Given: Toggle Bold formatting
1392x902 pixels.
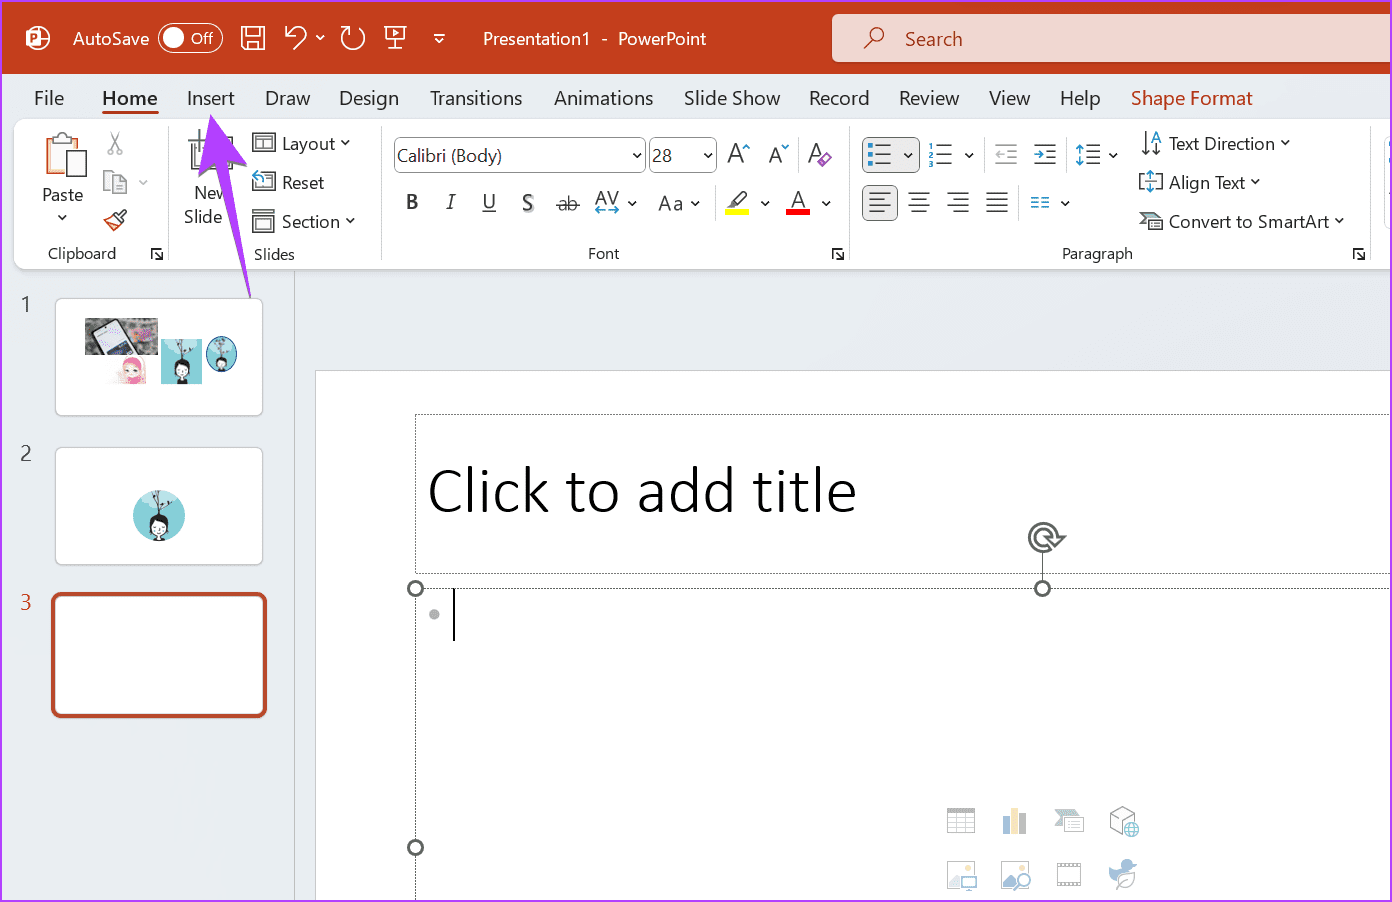Looking at the screenshot, I should pos(412,203).
